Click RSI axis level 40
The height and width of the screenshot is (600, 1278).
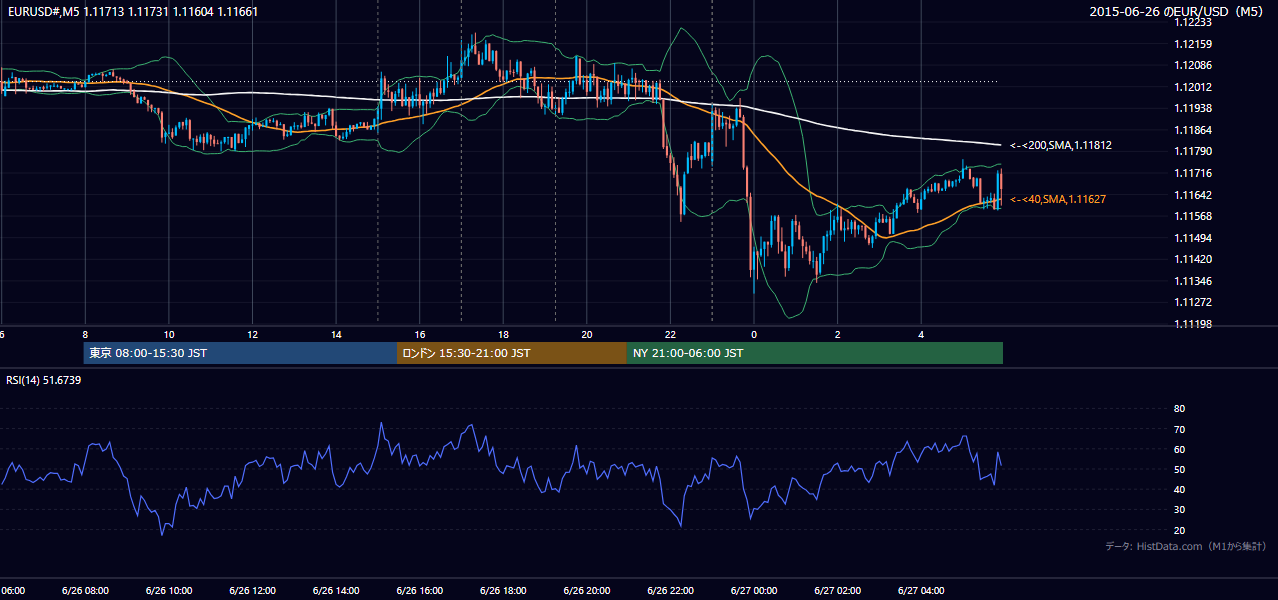click(1179, 489)
